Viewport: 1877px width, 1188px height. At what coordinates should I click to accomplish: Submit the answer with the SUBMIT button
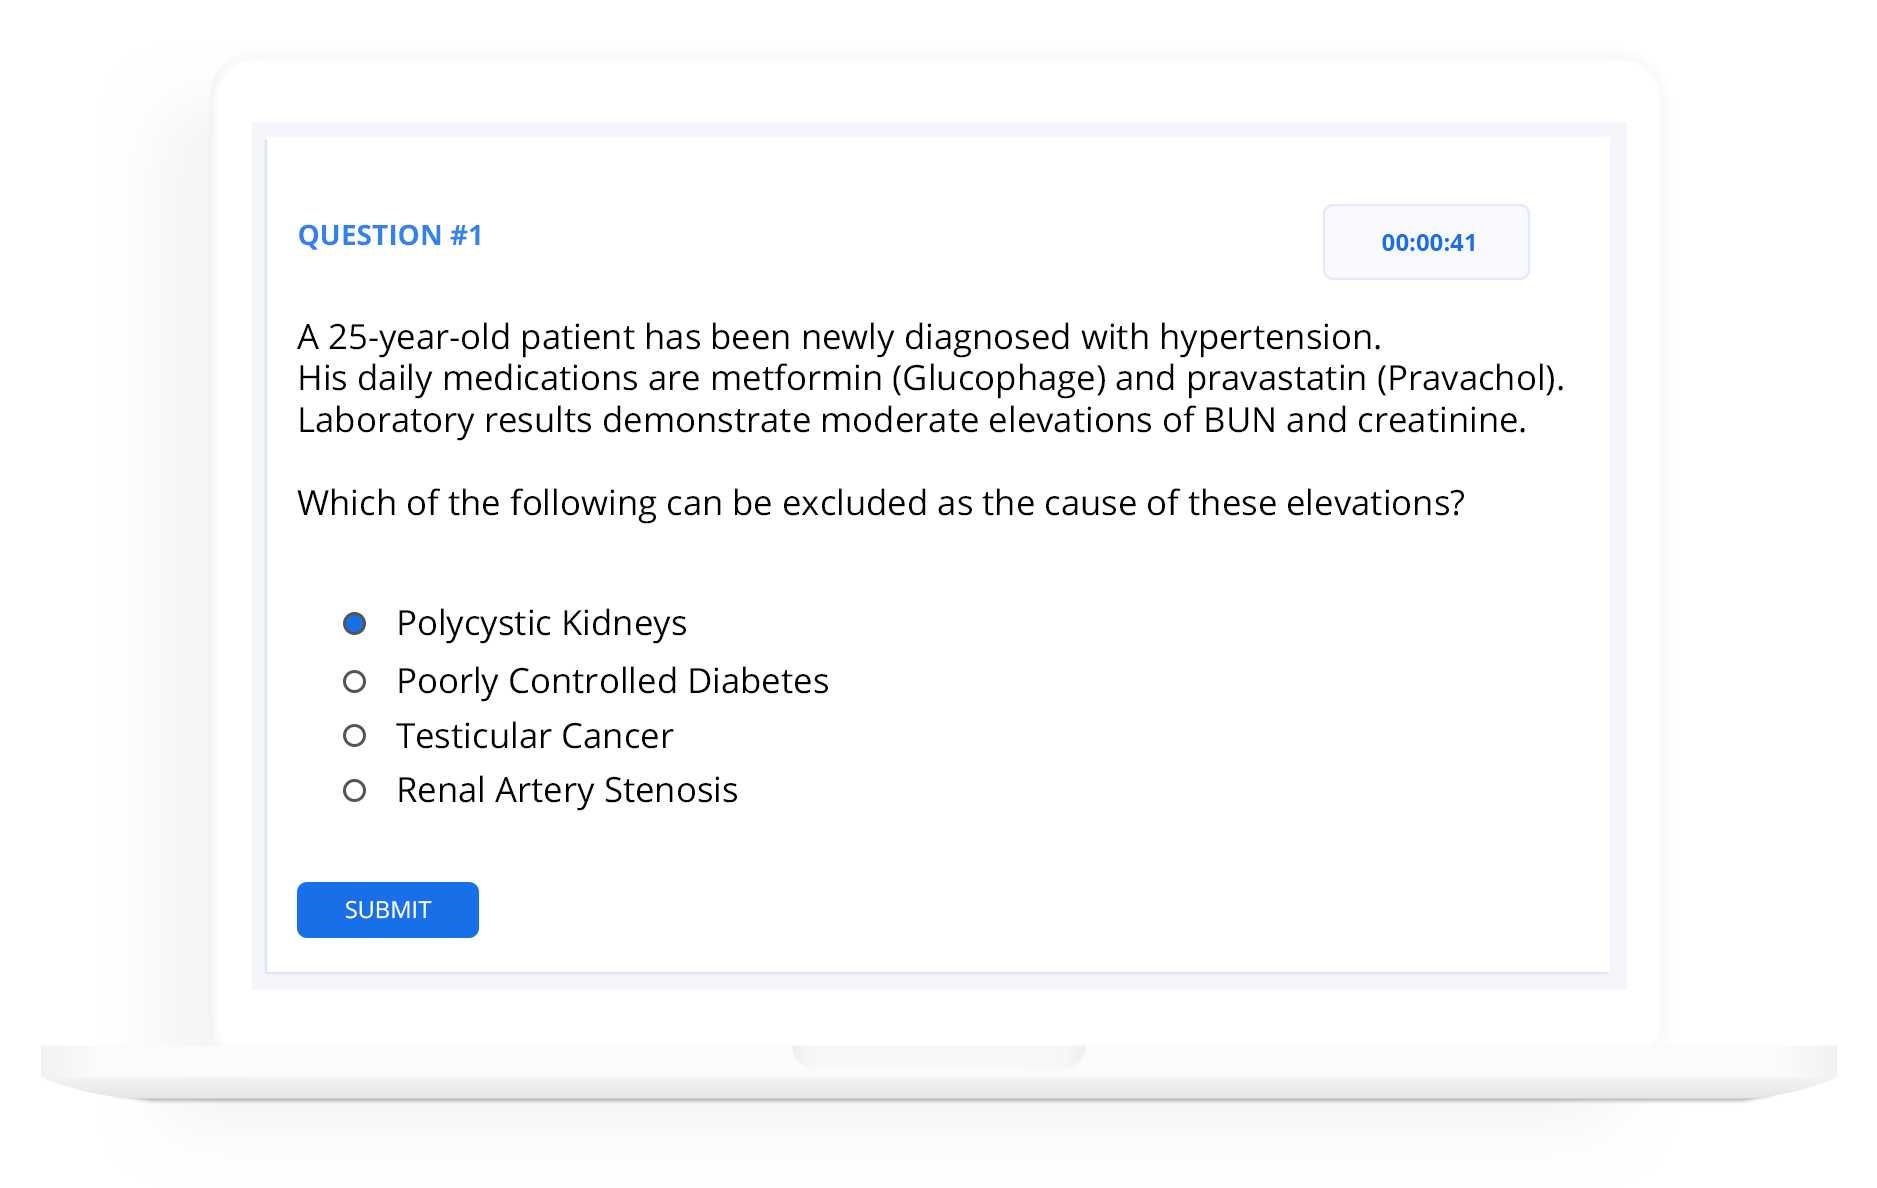(x=388, y=910)
